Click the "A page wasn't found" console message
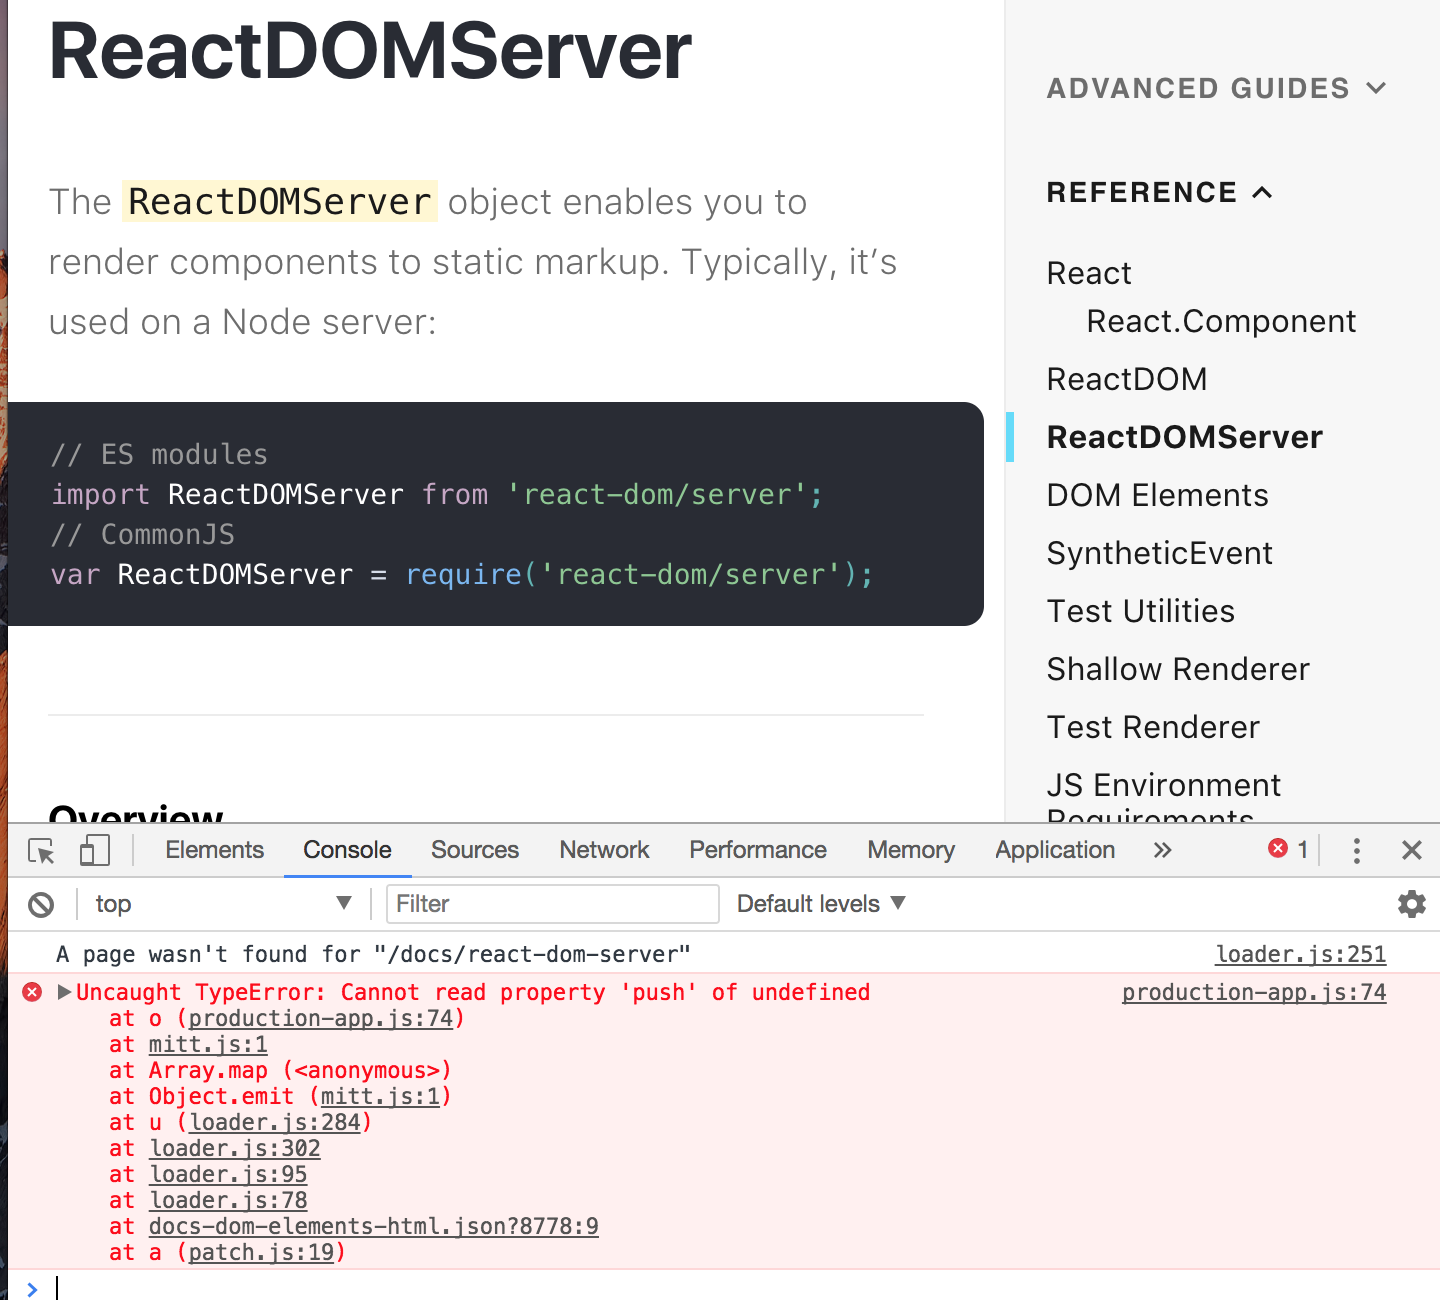Viewport: 1440px width, 1300px height. coord(373,954)
